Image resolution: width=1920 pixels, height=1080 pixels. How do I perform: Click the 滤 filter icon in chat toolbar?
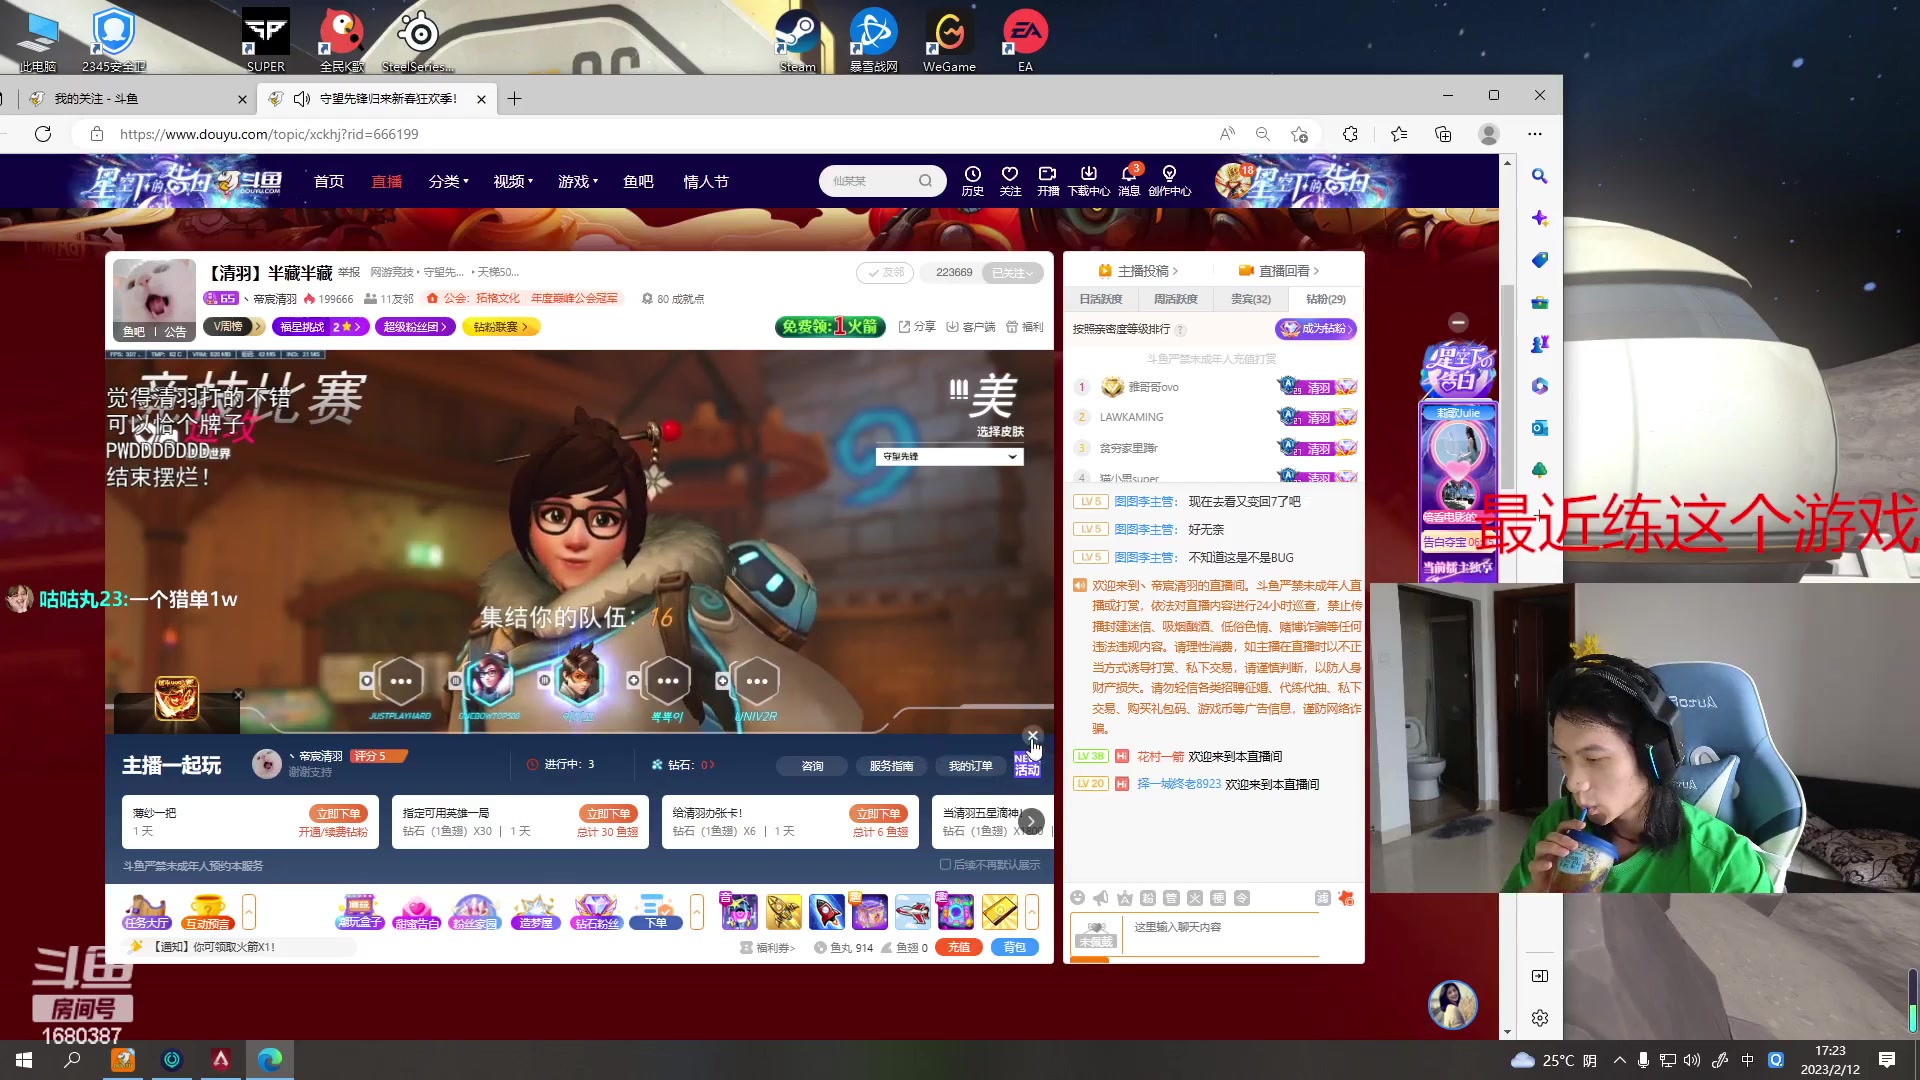(1322, 898)
